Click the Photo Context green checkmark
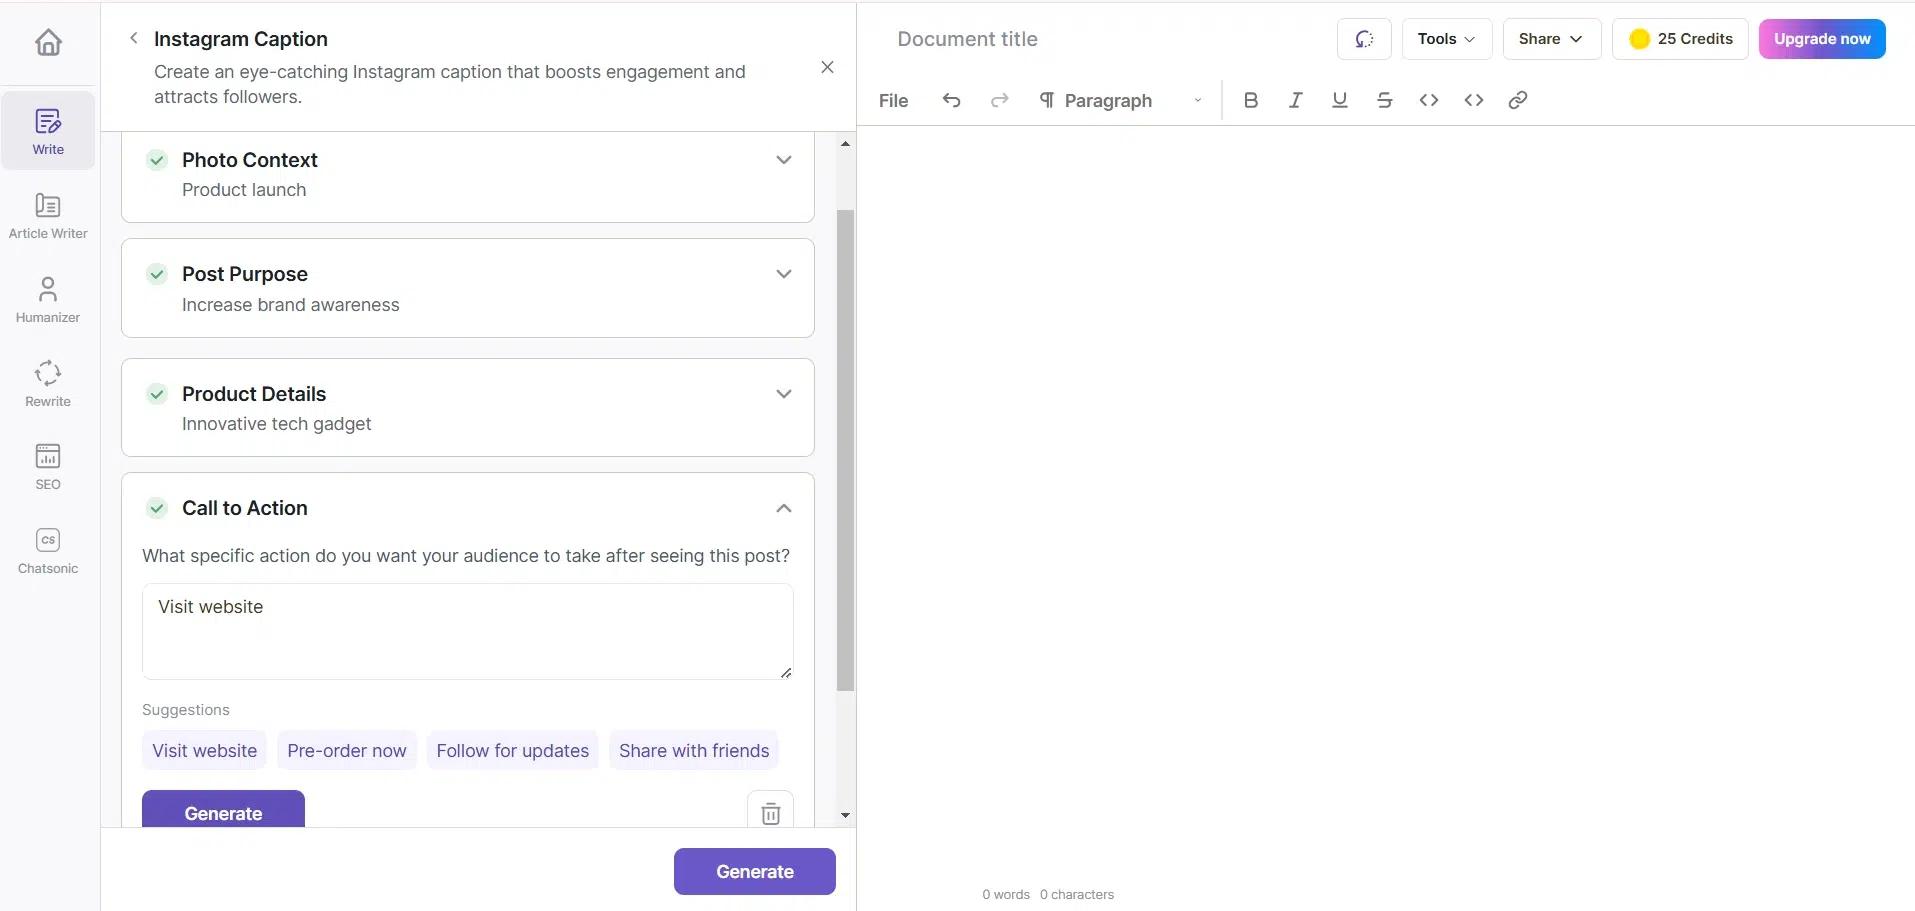This screenshot has height=911, width=1915. coord(157,160)
